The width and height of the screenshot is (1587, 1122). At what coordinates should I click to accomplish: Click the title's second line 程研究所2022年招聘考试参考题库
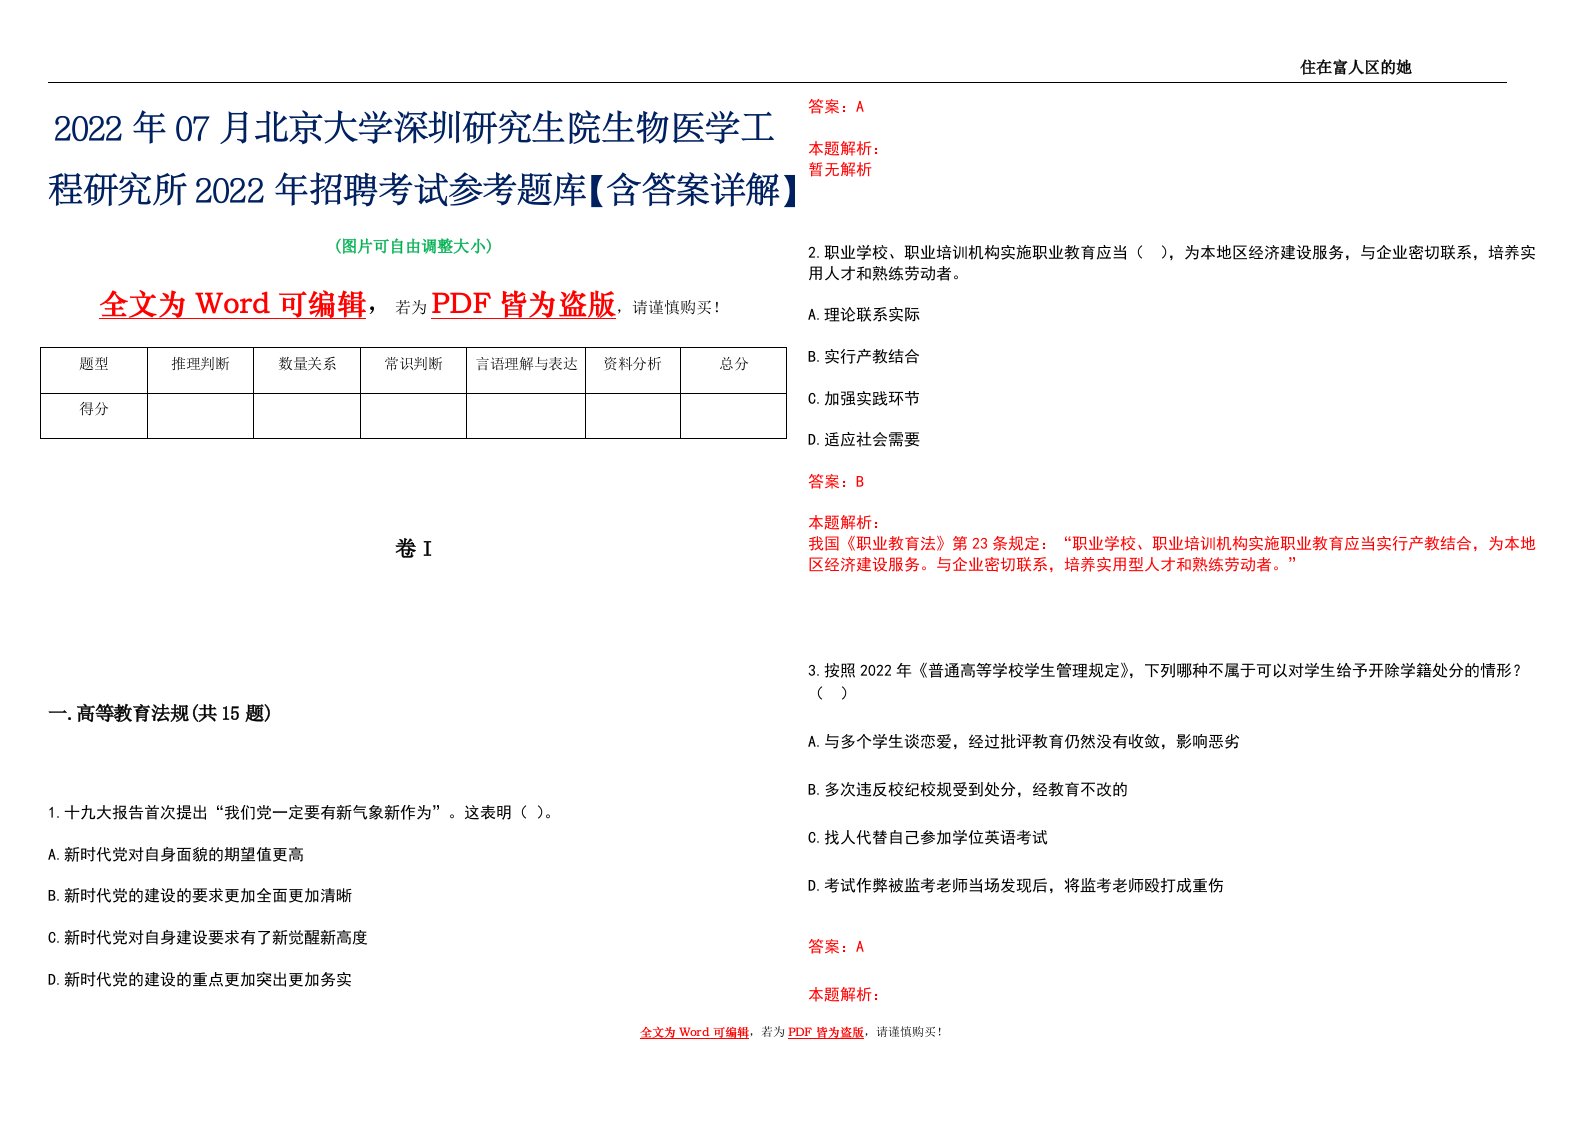click(x=425, y=189)
